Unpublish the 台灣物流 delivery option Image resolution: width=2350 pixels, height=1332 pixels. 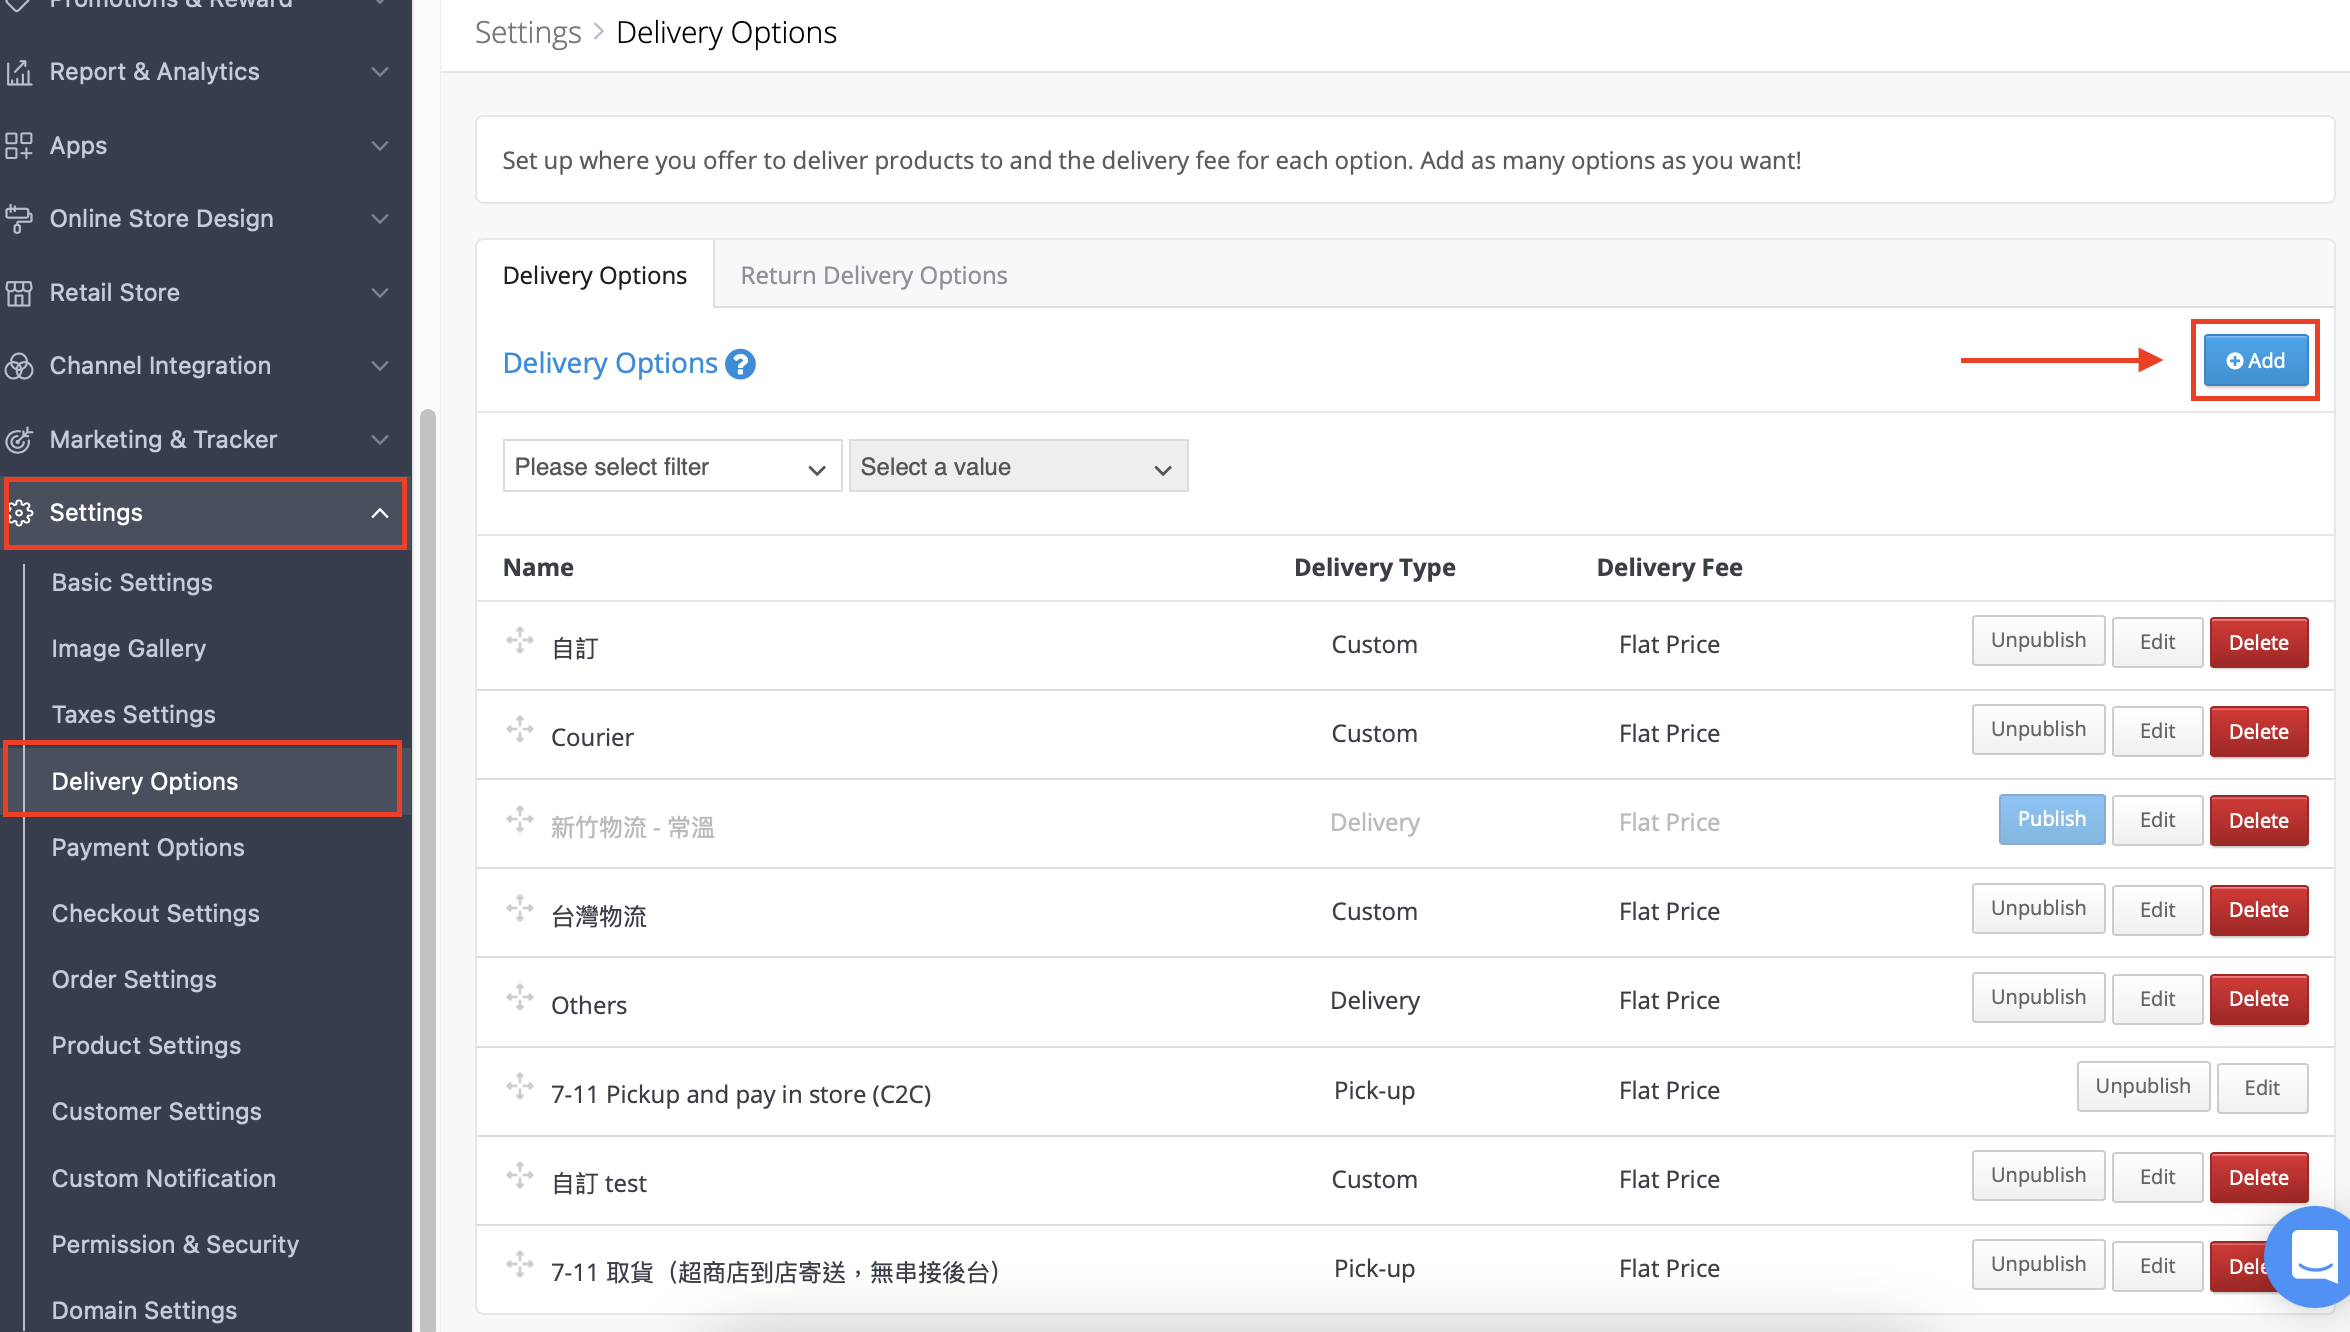pyautogui.click(x=2038, y=909)
